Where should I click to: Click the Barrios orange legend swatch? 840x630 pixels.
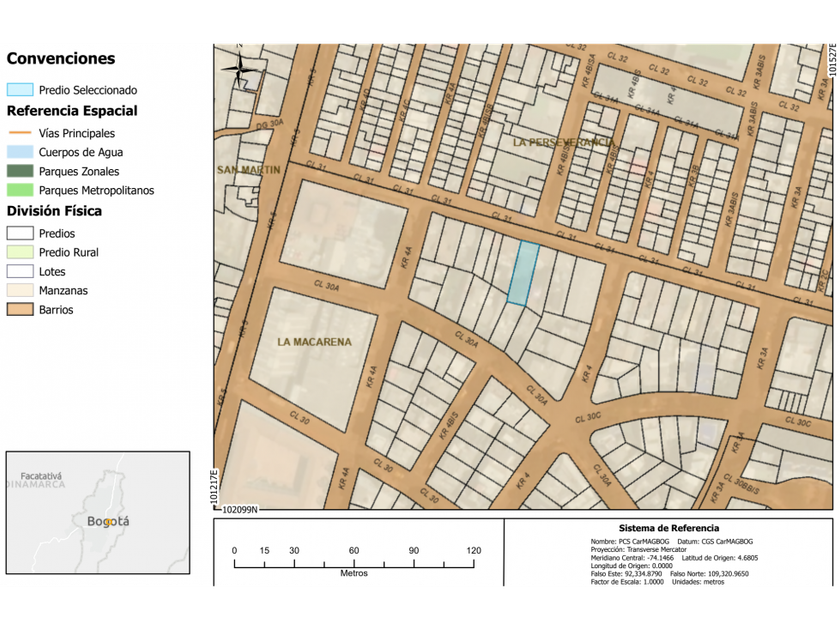pyautogui.click(x=20, y=309)
